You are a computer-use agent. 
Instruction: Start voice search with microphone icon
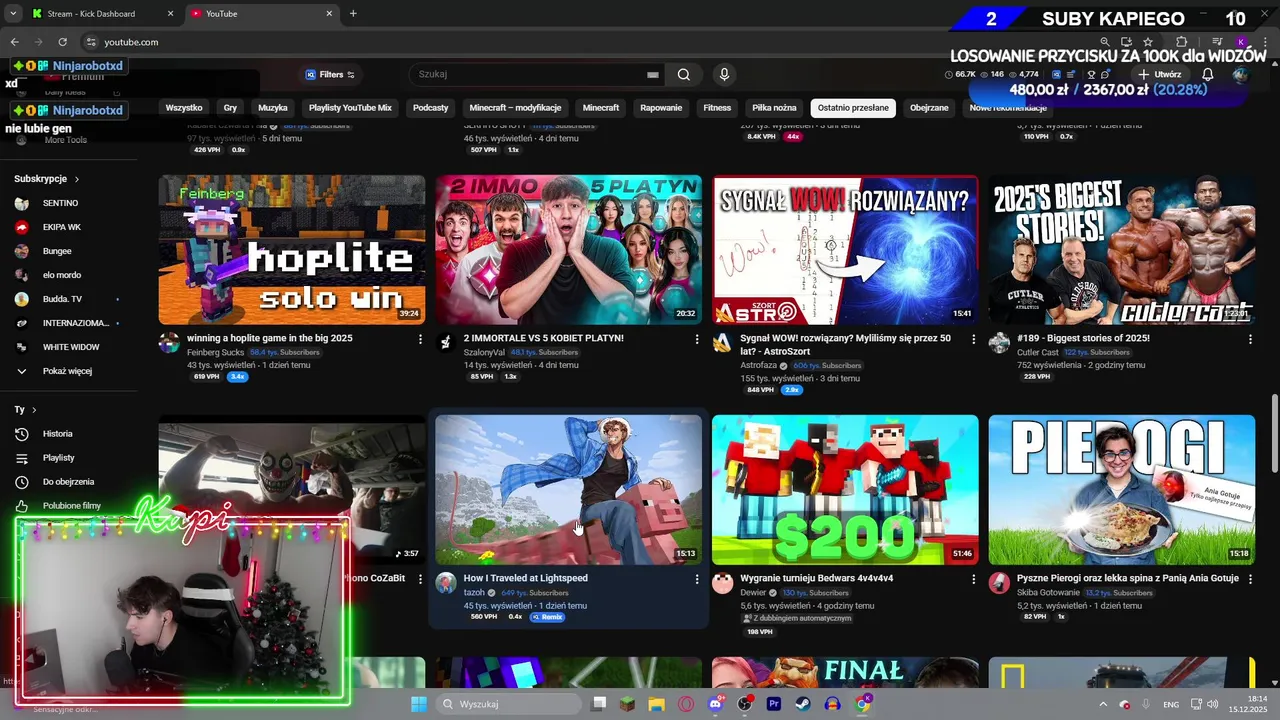pyautogui.click(x=724, y=74)
